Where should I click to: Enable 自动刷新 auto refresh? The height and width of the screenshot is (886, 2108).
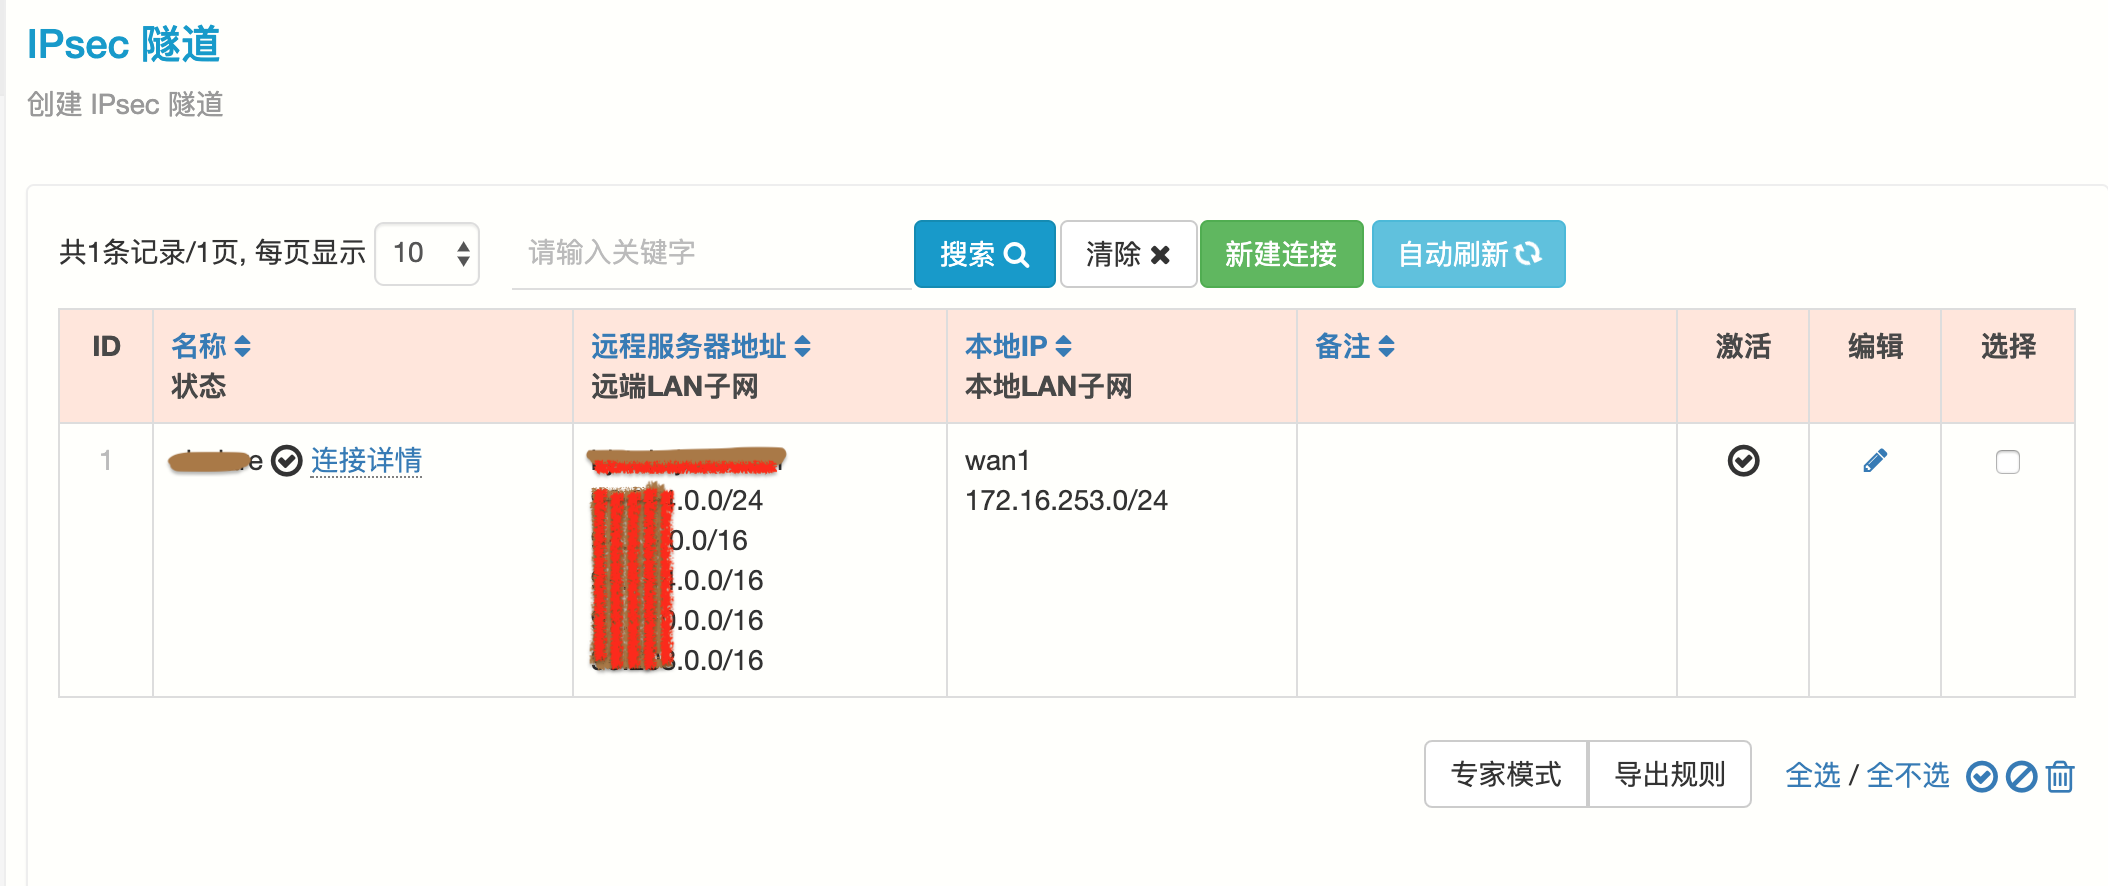(1468, 254)
